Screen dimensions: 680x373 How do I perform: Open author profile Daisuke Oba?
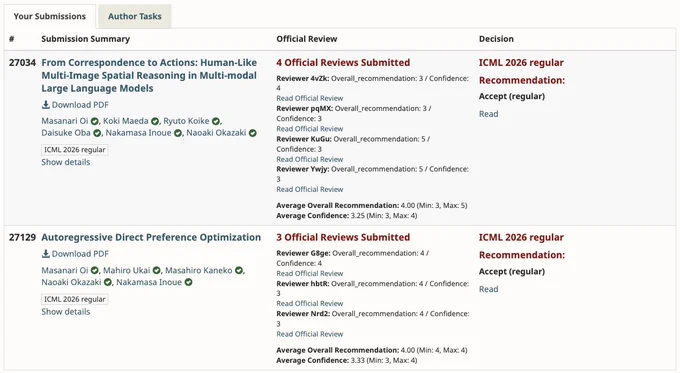[x=66, y=133]
